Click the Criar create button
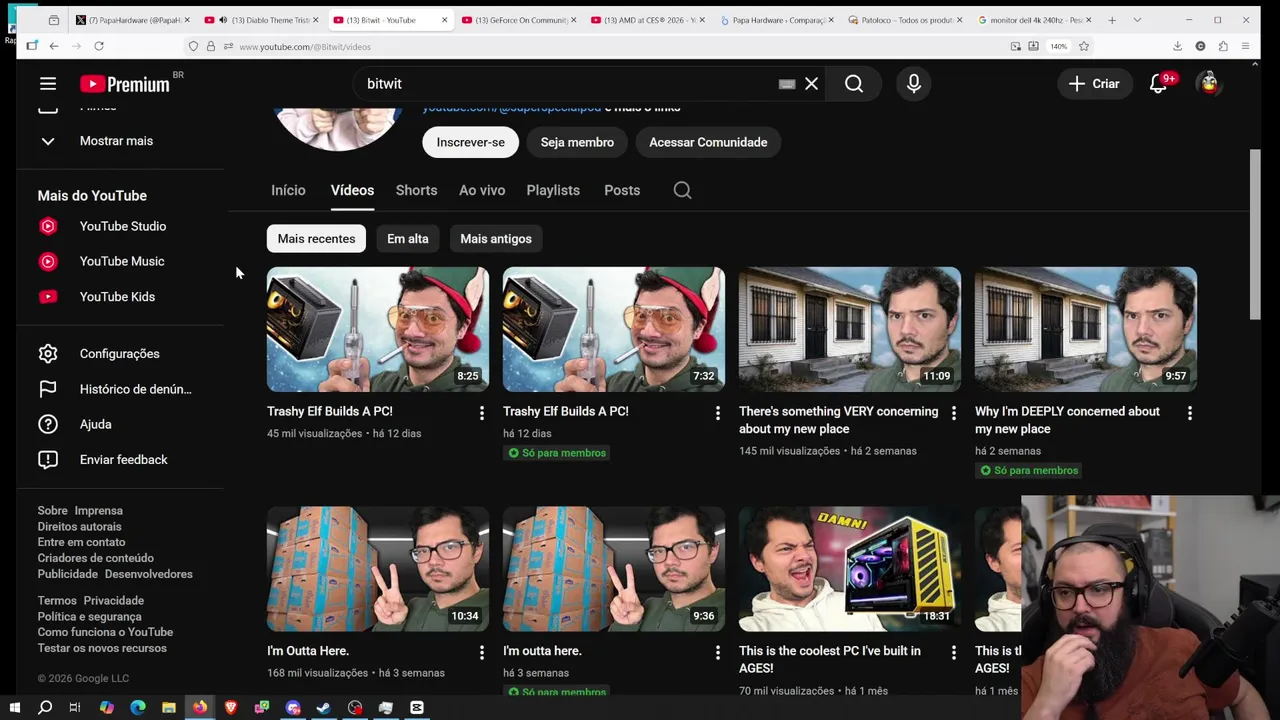This screenshot has height=720, width=1280. pos(1094,84)
